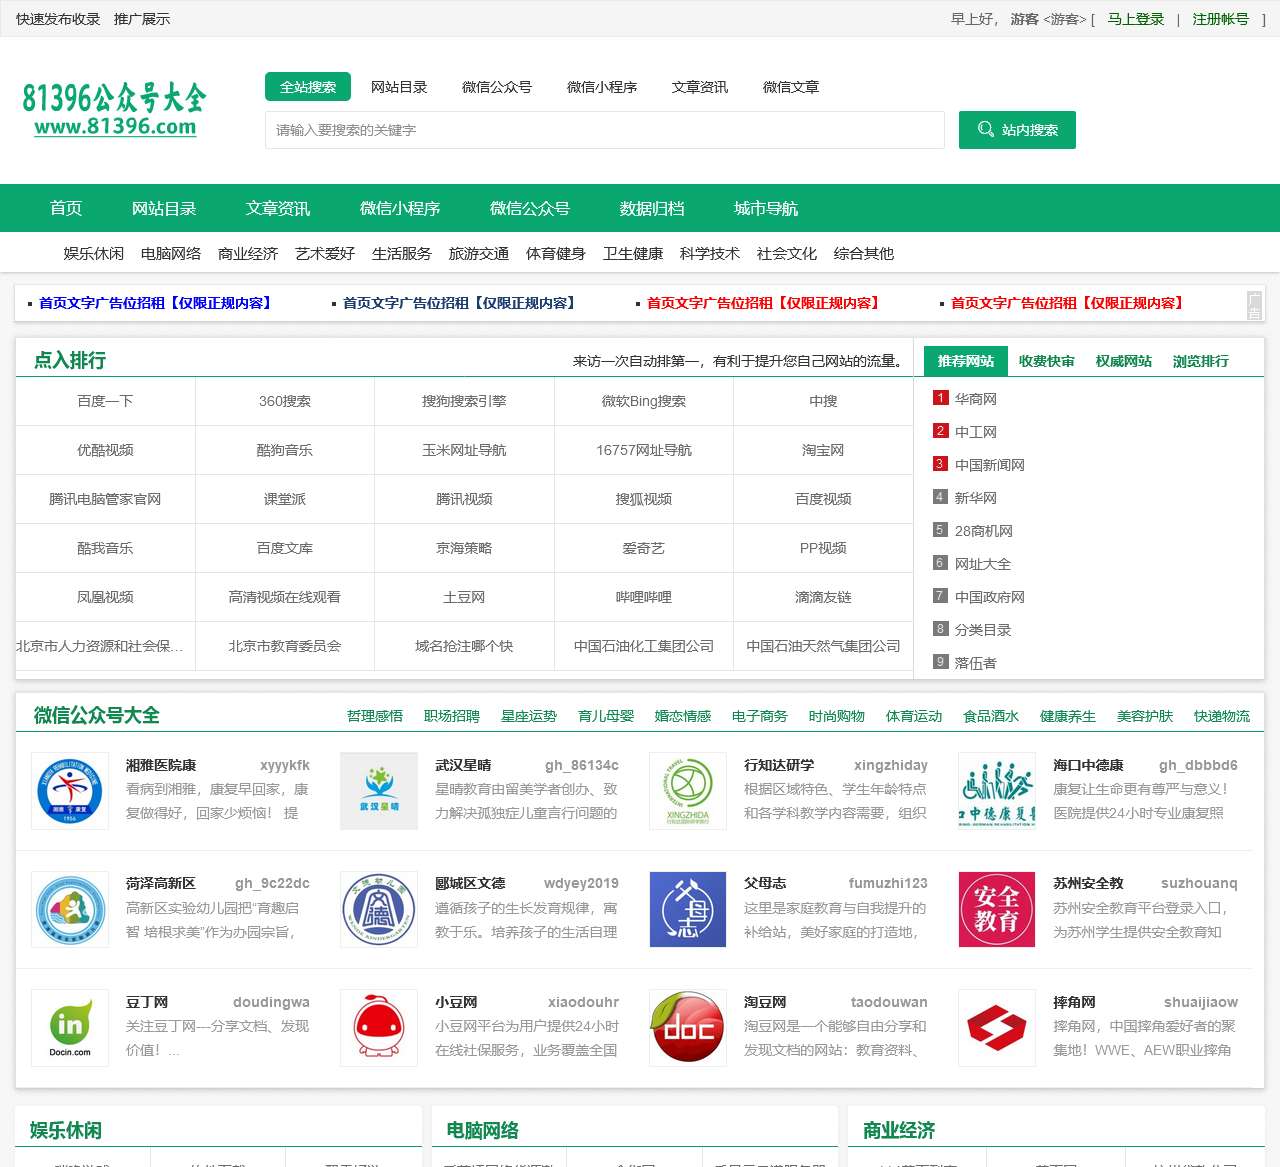Click 推广展示 in top bar
Viewport: 1280px width, 1167px height.
coord(142,19)
